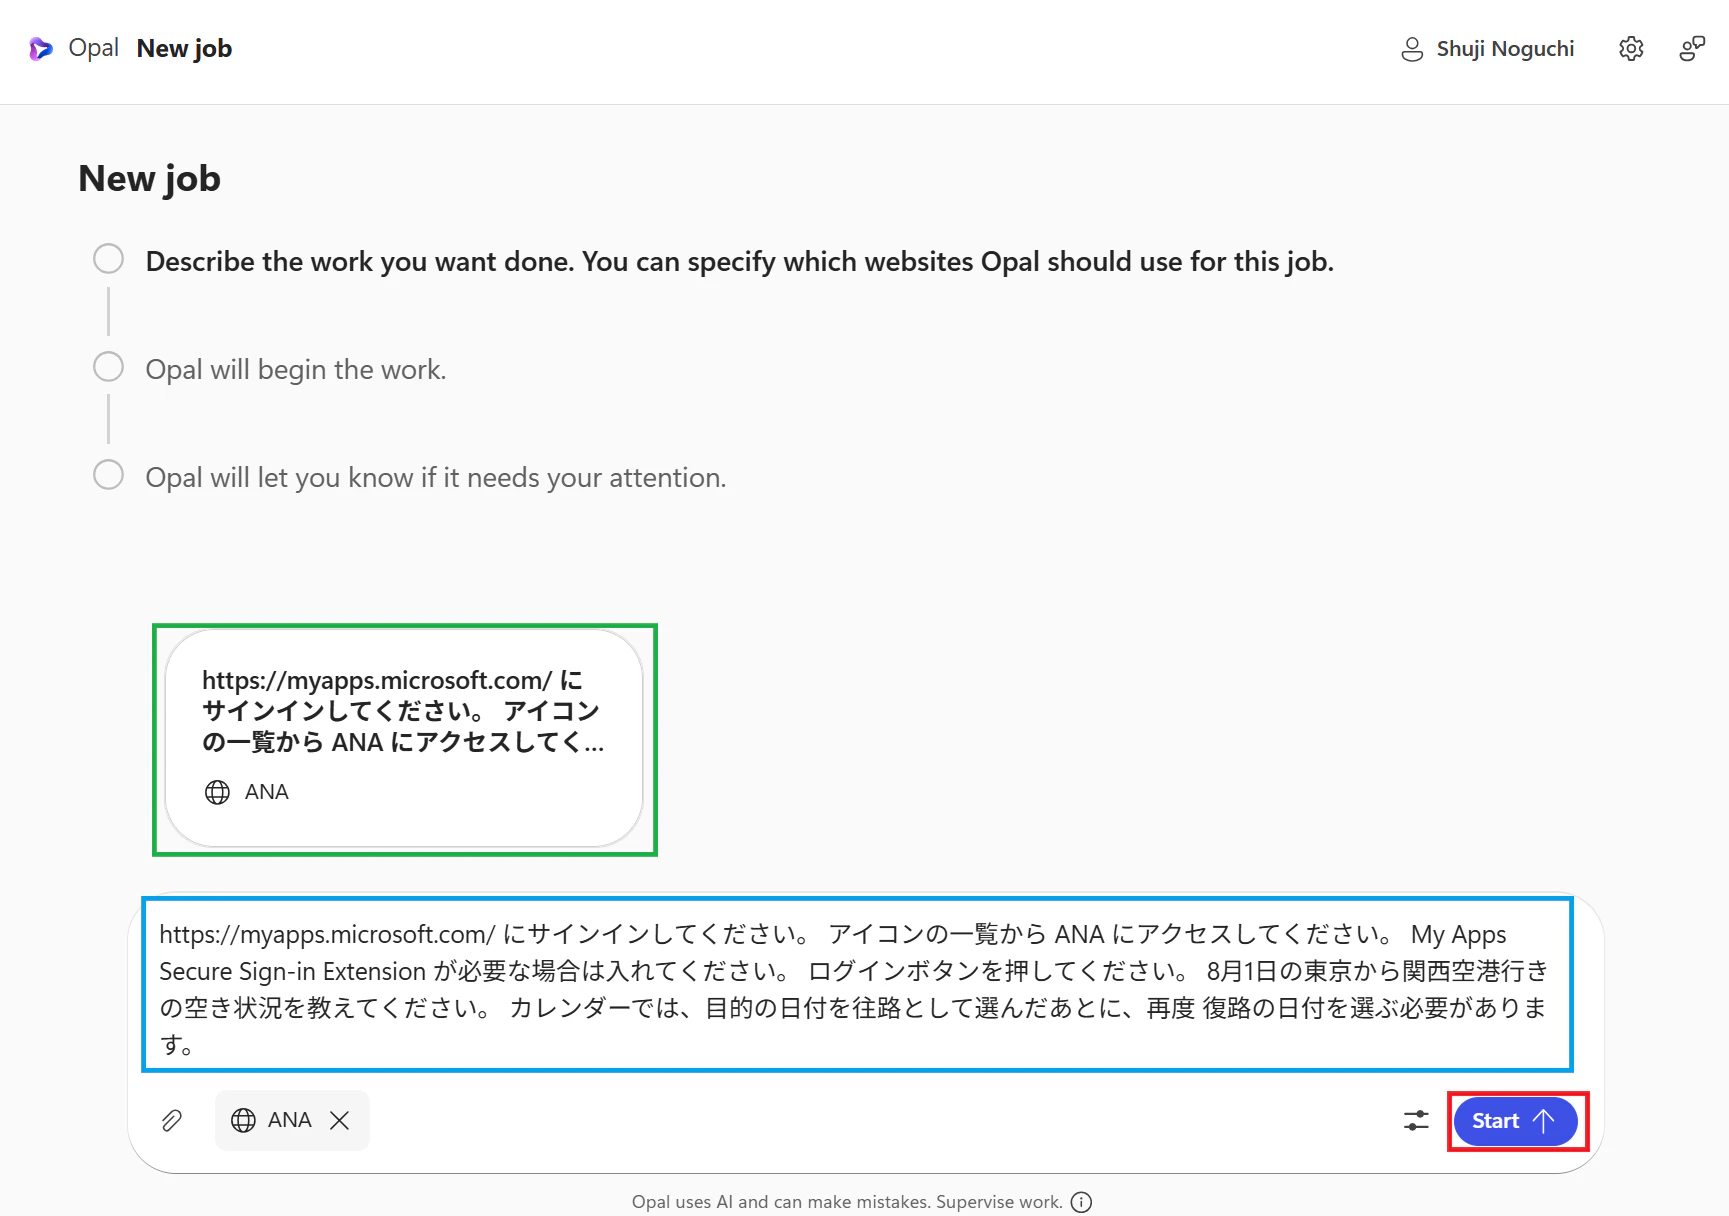Image resolution: width=1729 pixels, height=1216 pixels.
Task: Click the New job breadcrumb title
Action: coord(184,48)
